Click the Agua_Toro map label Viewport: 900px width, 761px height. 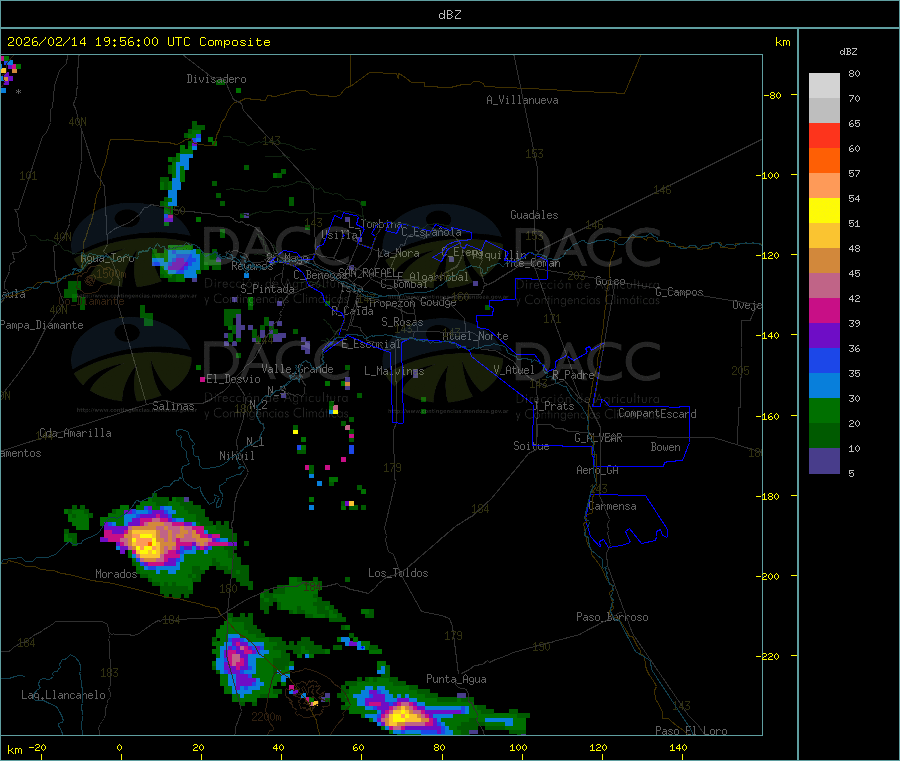click(107, 258)
